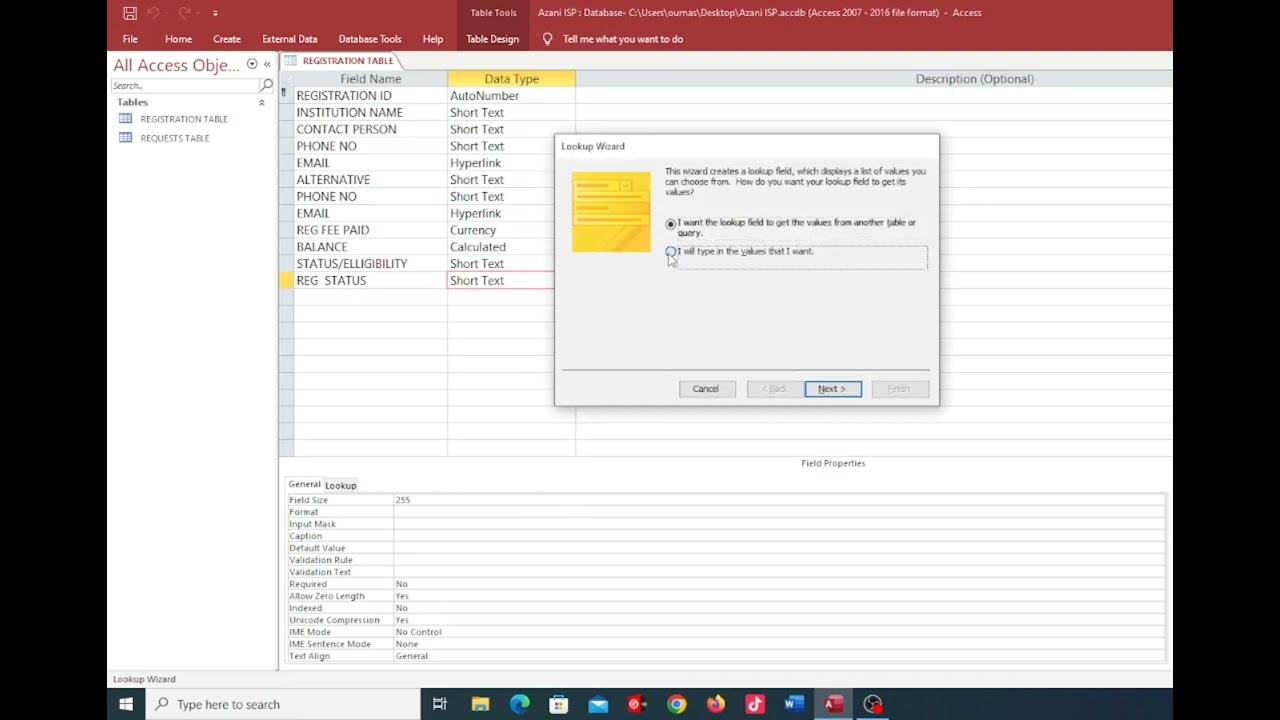
Task: Click the Description (Optional) column header
Action: 874,79
